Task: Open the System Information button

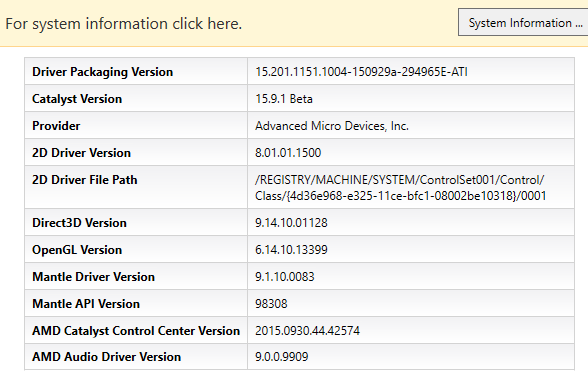Action: click(523, 22)
